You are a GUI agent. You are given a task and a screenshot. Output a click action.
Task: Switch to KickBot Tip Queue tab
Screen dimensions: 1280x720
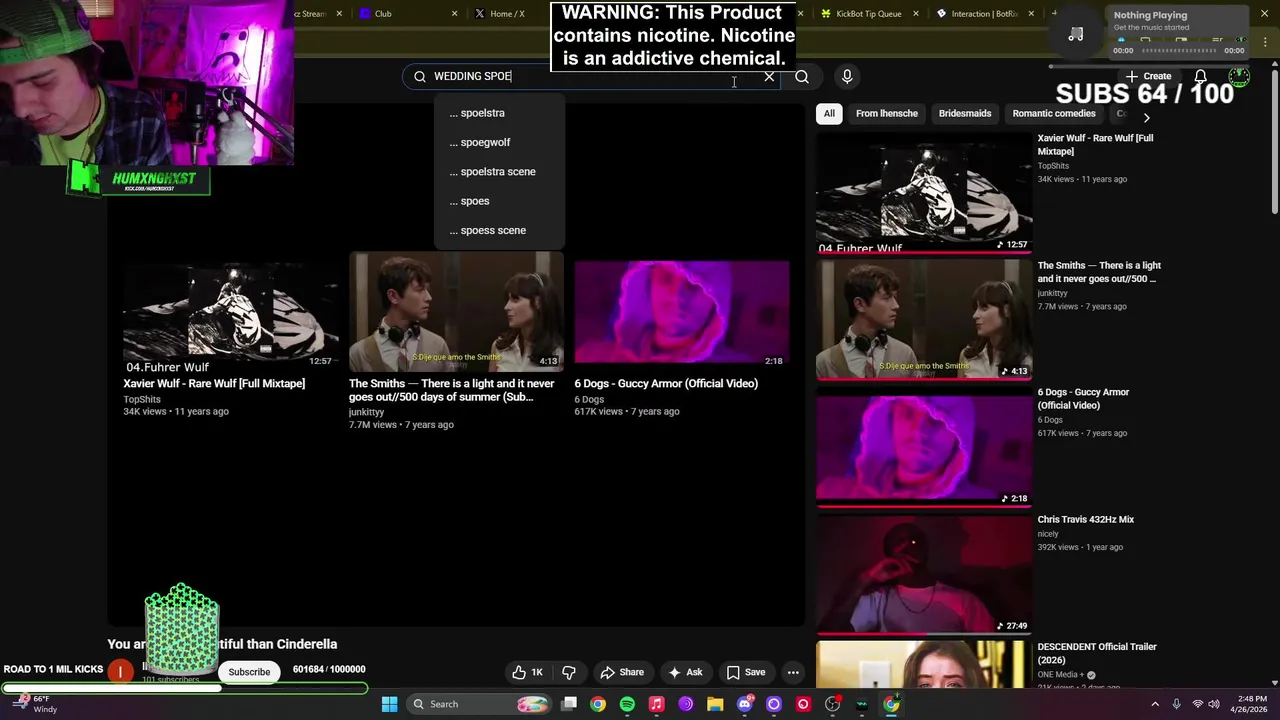pos(868,14)
